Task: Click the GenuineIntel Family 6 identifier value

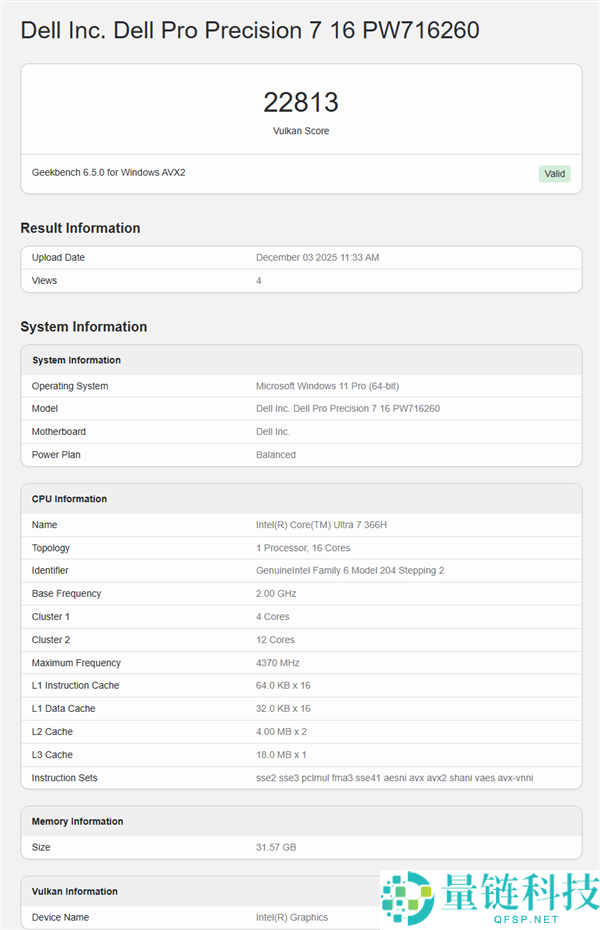Action: (350, 571)
